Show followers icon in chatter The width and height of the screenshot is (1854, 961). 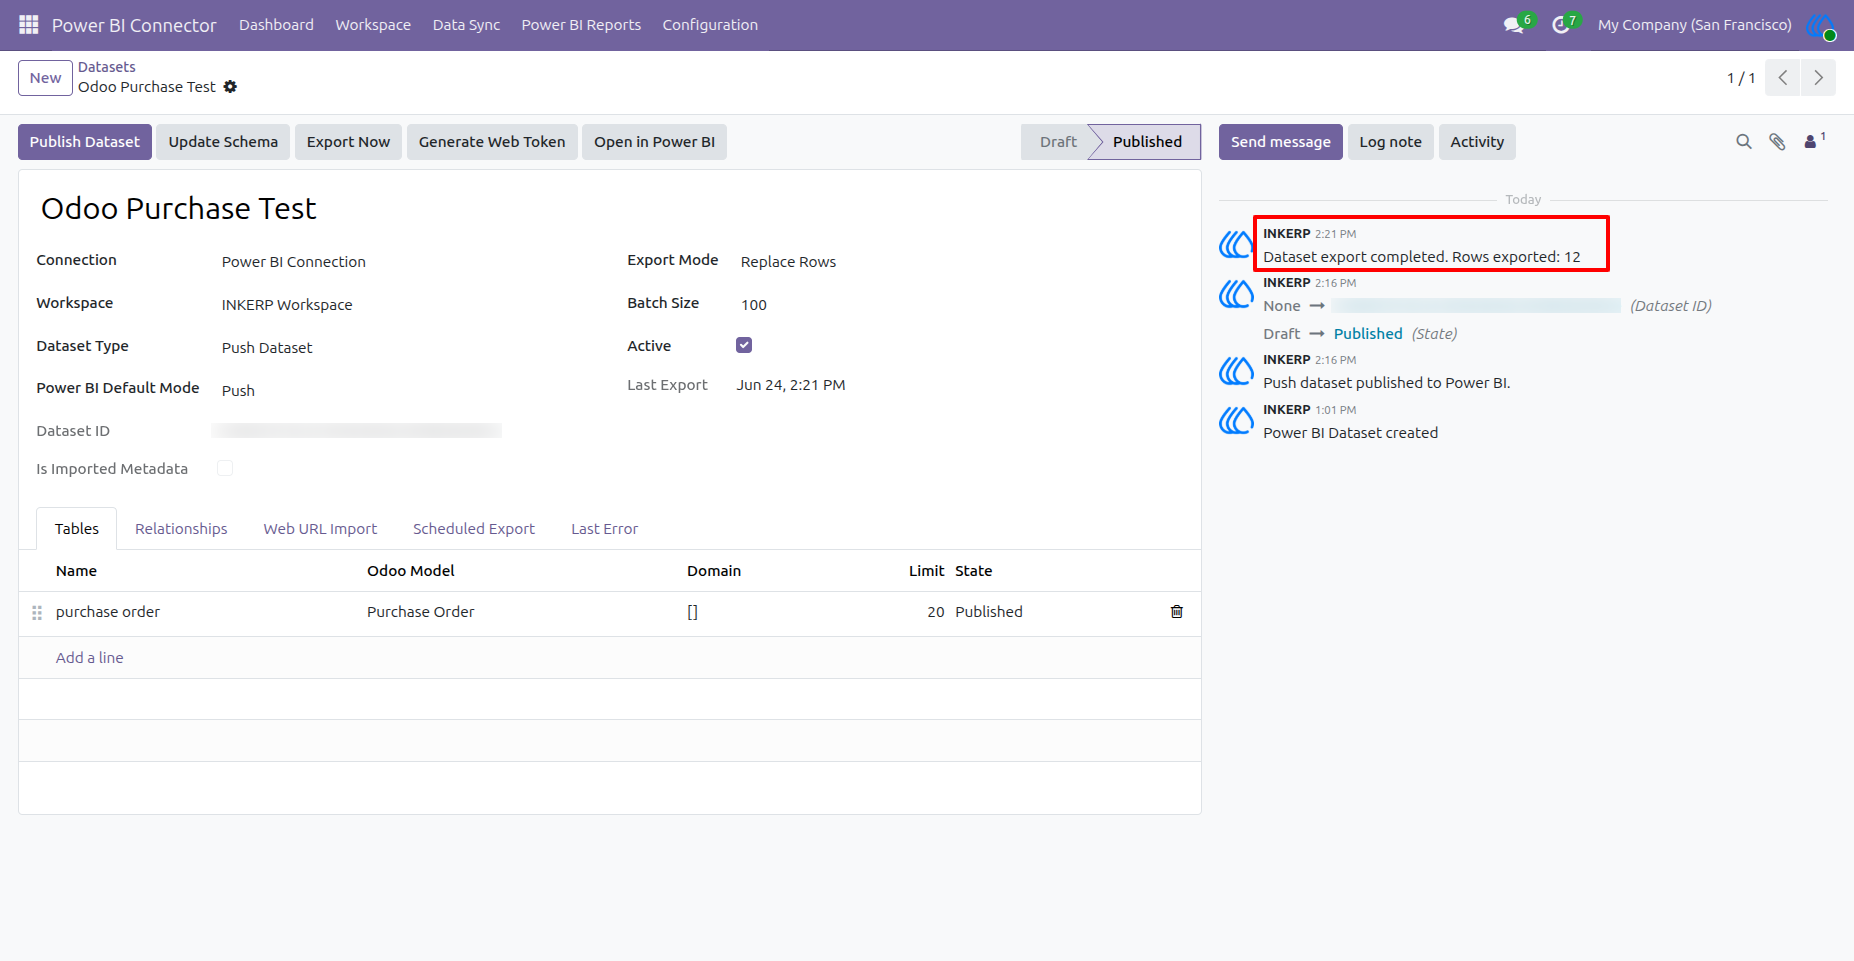pyautogui.click(x=1813, y=141)
